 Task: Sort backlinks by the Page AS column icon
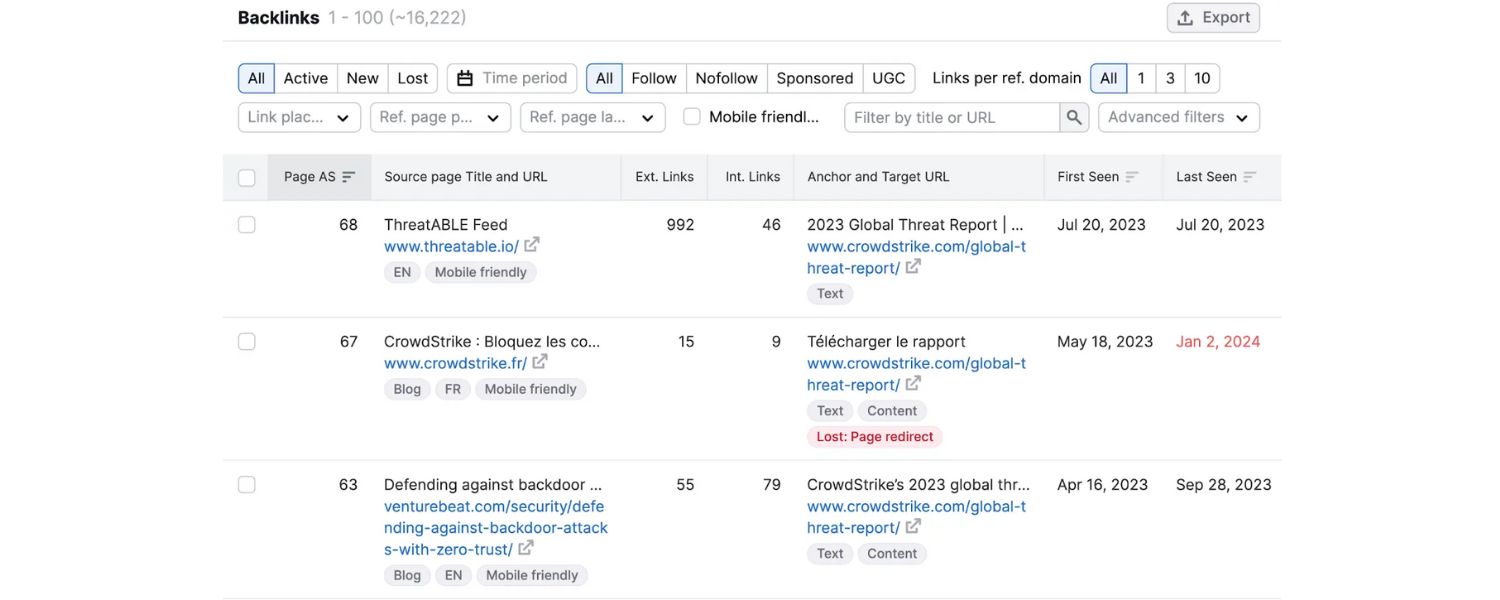pos(347,176)
